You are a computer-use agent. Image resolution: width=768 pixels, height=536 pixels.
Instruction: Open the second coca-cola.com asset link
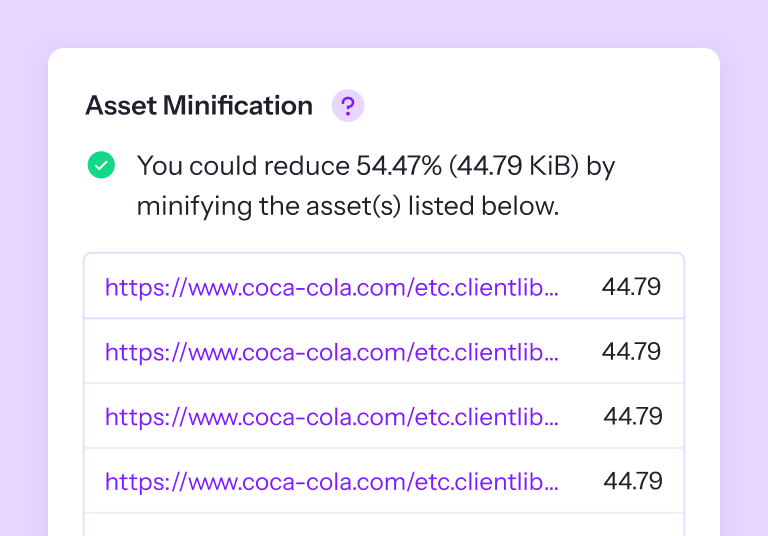332,352
